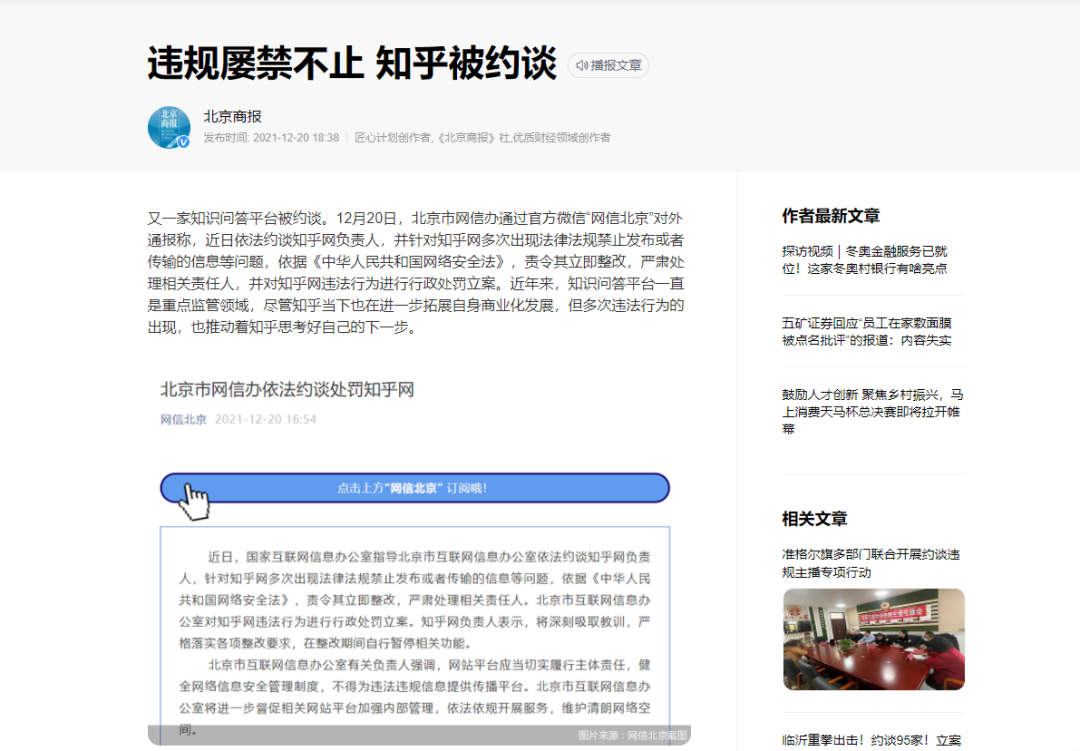
Task: Open article 探访视频｜冬奥金融服务已就位
Action: [x=864, y=260]
